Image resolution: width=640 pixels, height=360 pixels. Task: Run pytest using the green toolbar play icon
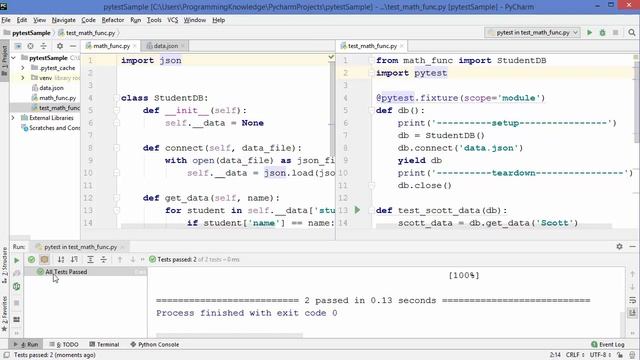coord(589,32)
